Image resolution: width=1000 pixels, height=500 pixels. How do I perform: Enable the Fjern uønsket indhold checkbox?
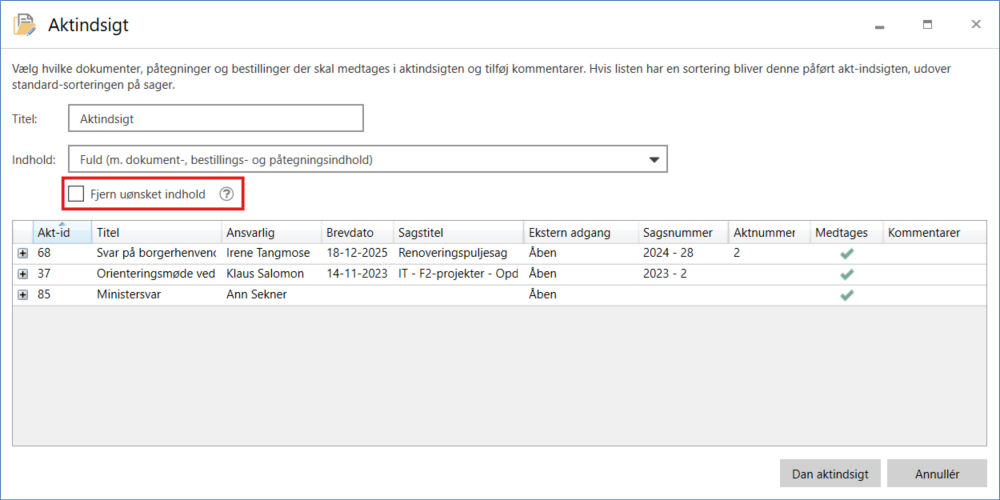click(76, 194)
